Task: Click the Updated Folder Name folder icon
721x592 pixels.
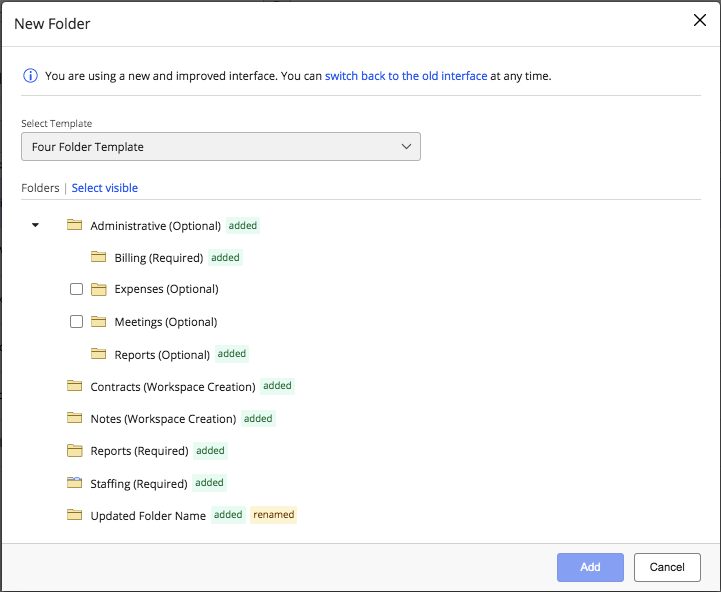Action: pos(74,515)
